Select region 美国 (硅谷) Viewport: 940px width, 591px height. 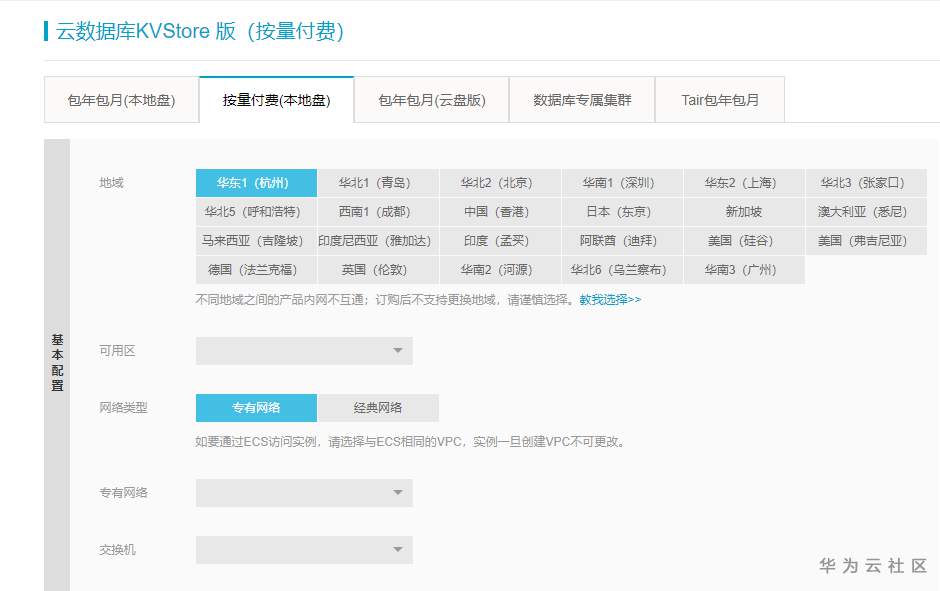744,240
